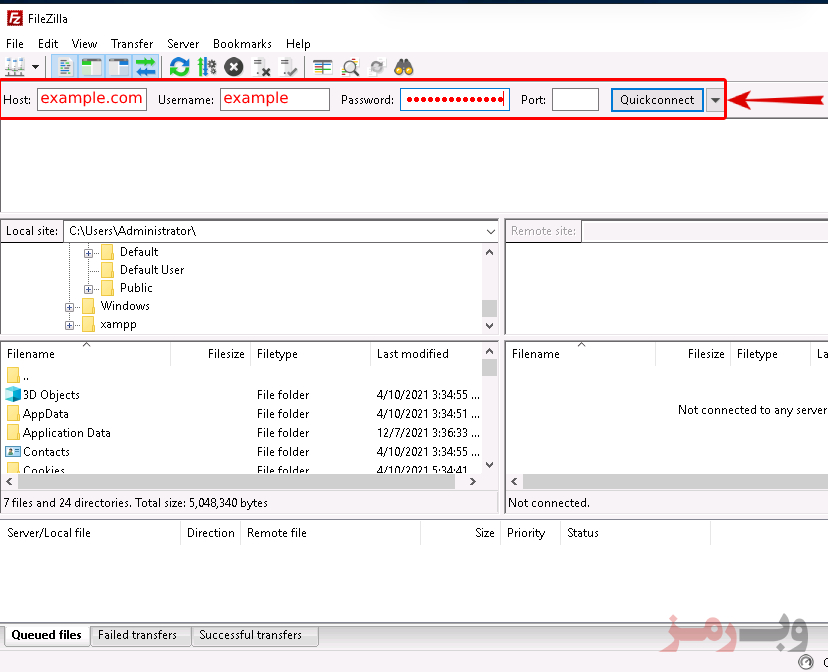Click the Priority queue column header
The width and height of the screenshot is (828, 672).
click(530, 533)
